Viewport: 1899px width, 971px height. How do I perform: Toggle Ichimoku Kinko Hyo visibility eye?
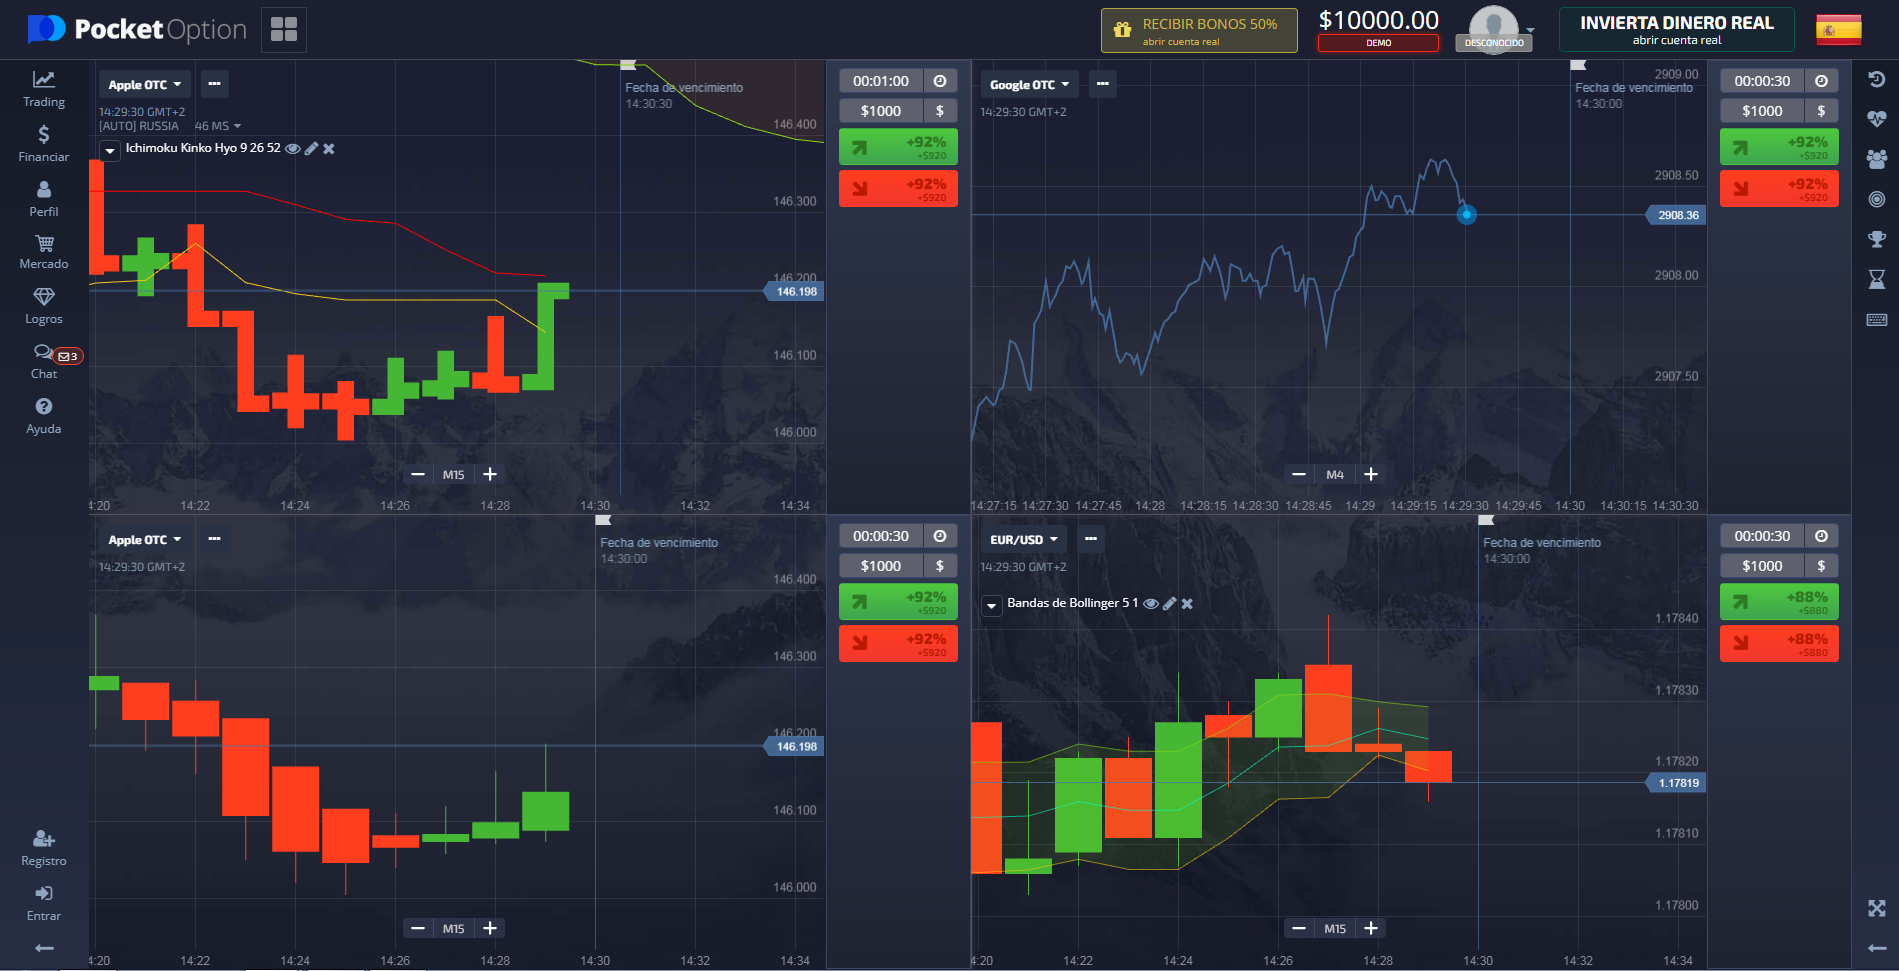tap(293, 148)
